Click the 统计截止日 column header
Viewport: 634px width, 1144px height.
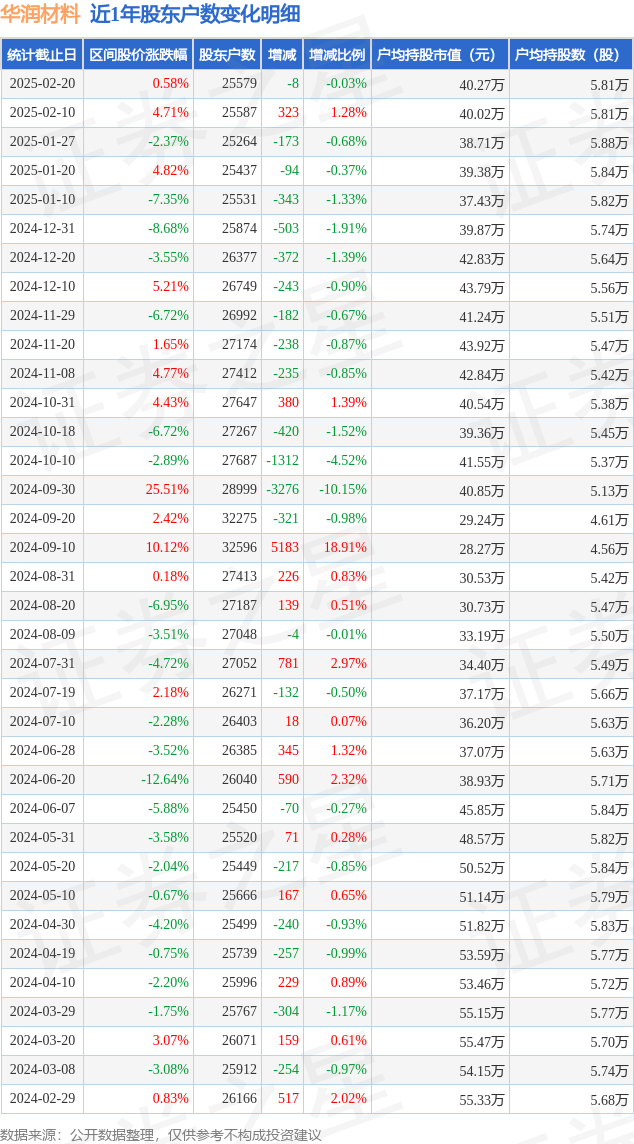[x=42, y=55]
